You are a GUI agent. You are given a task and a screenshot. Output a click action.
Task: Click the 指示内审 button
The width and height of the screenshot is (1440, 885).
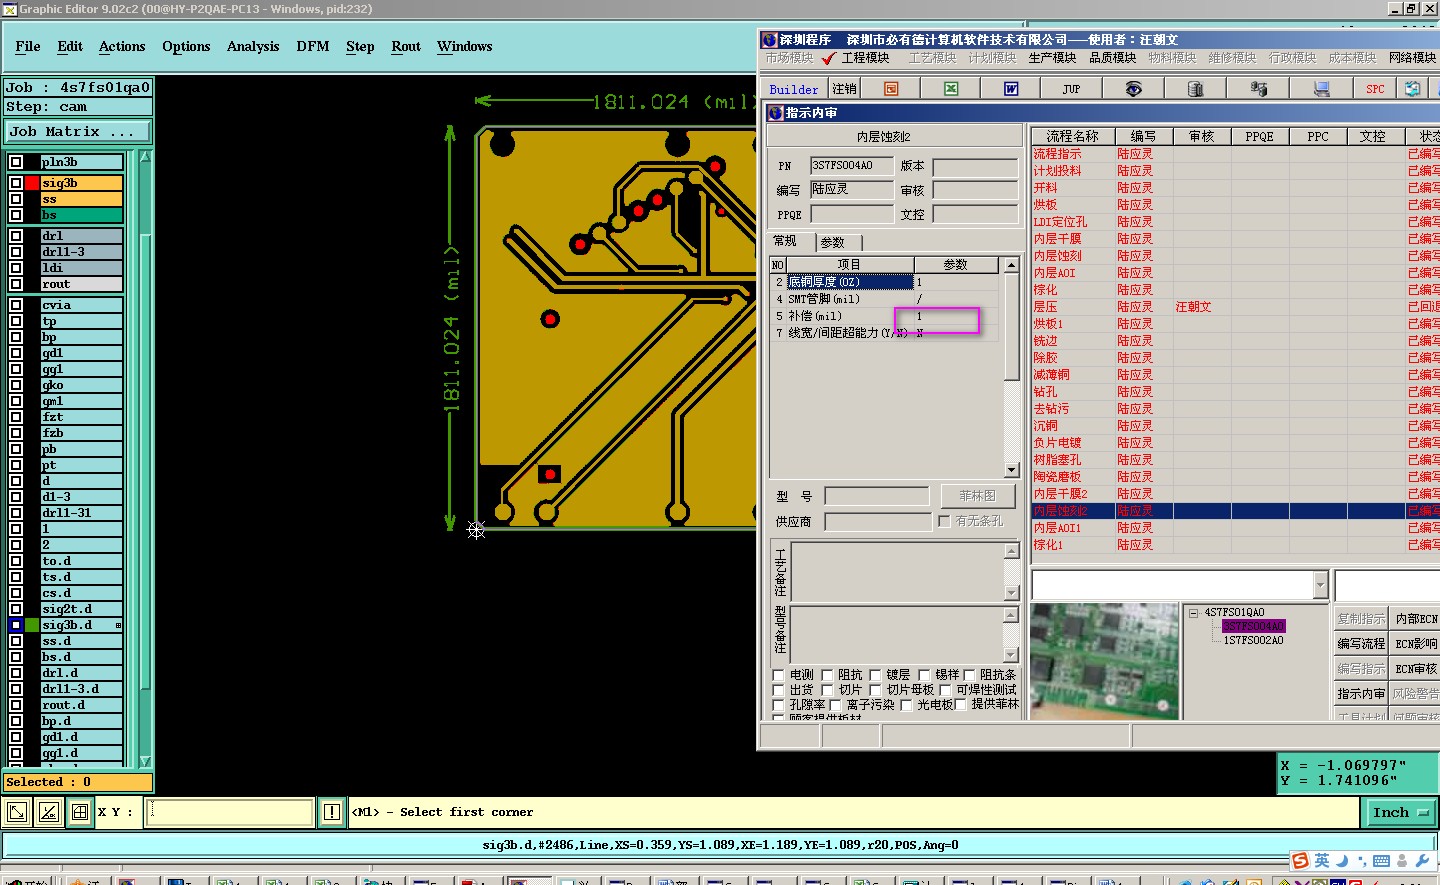pyautogui.click(x=1361, y=694)
